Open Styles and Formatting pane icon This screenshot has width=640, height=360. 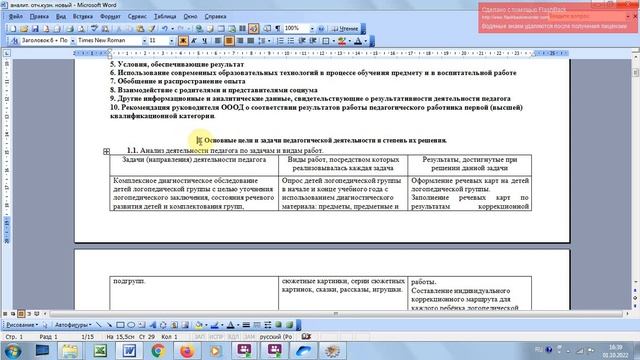tap(15, 40)
